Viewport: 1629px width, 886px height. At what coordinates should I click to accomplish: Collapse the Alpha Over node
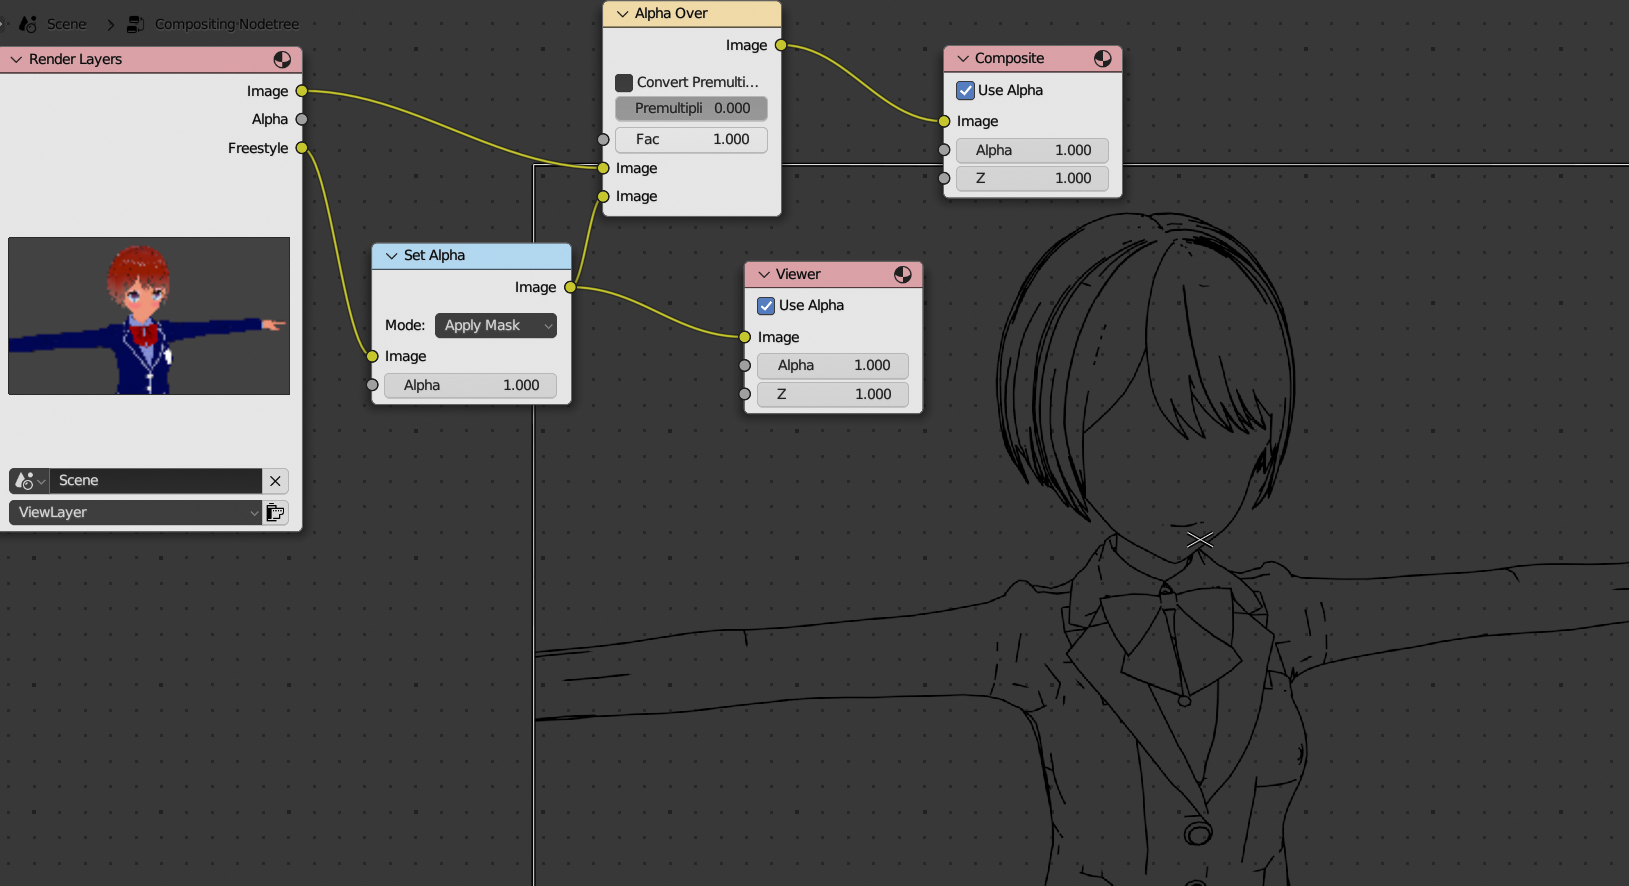(622, 13)
